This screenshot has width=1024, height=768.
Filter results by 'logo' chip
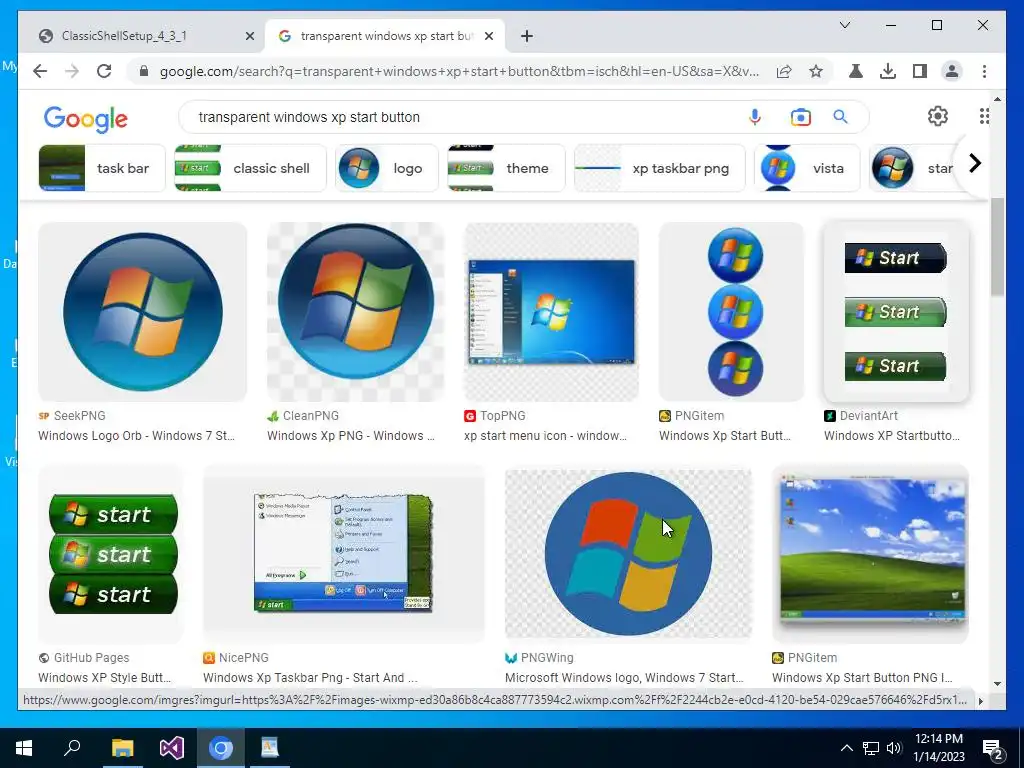387,168
